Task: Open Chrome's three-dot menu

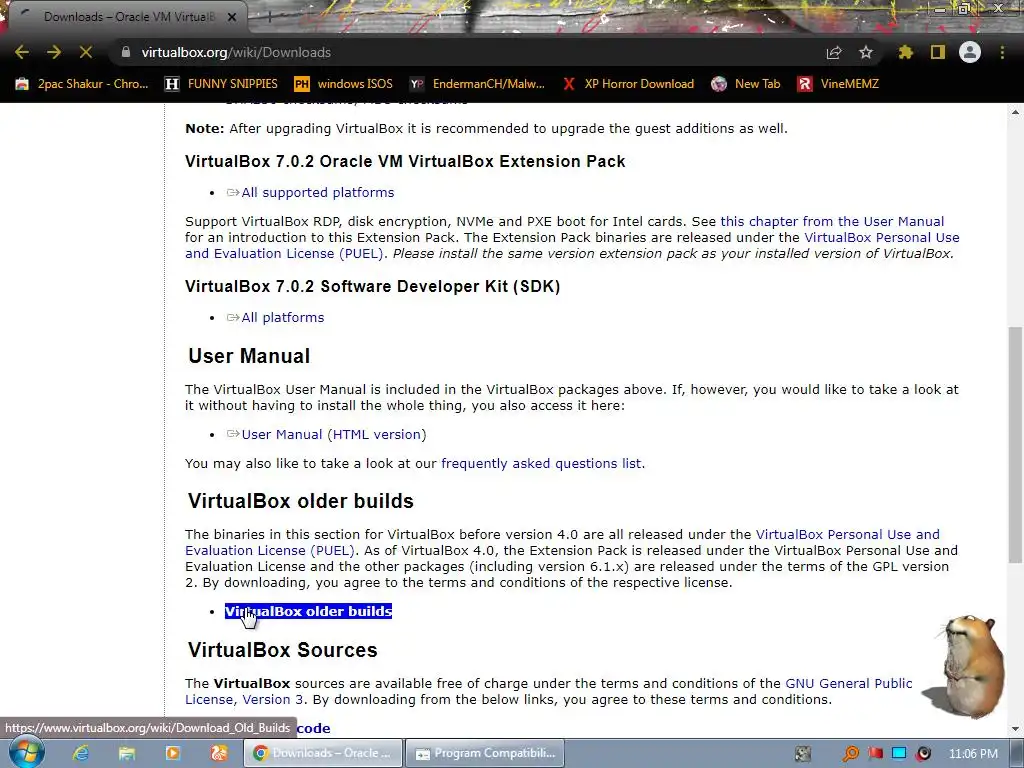Action: click(1002, 52)
